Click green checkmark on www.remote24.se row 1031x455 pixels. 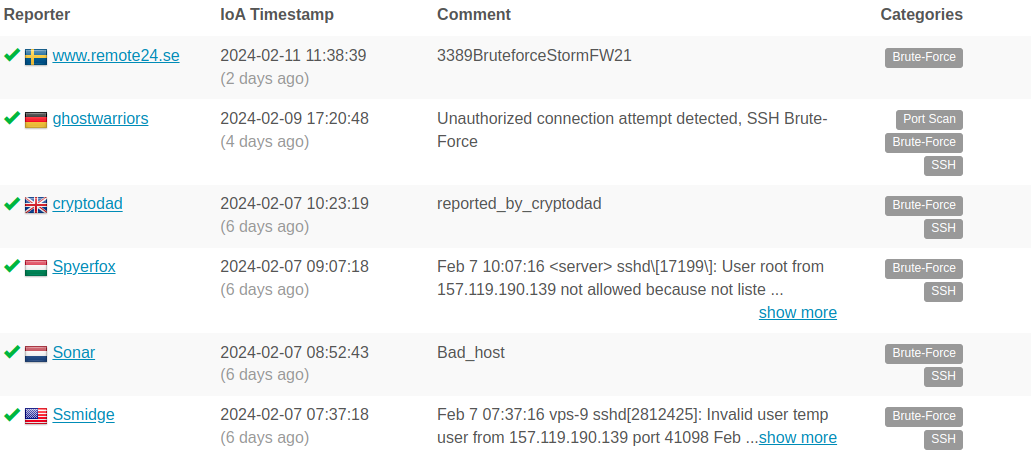[12, 55]
